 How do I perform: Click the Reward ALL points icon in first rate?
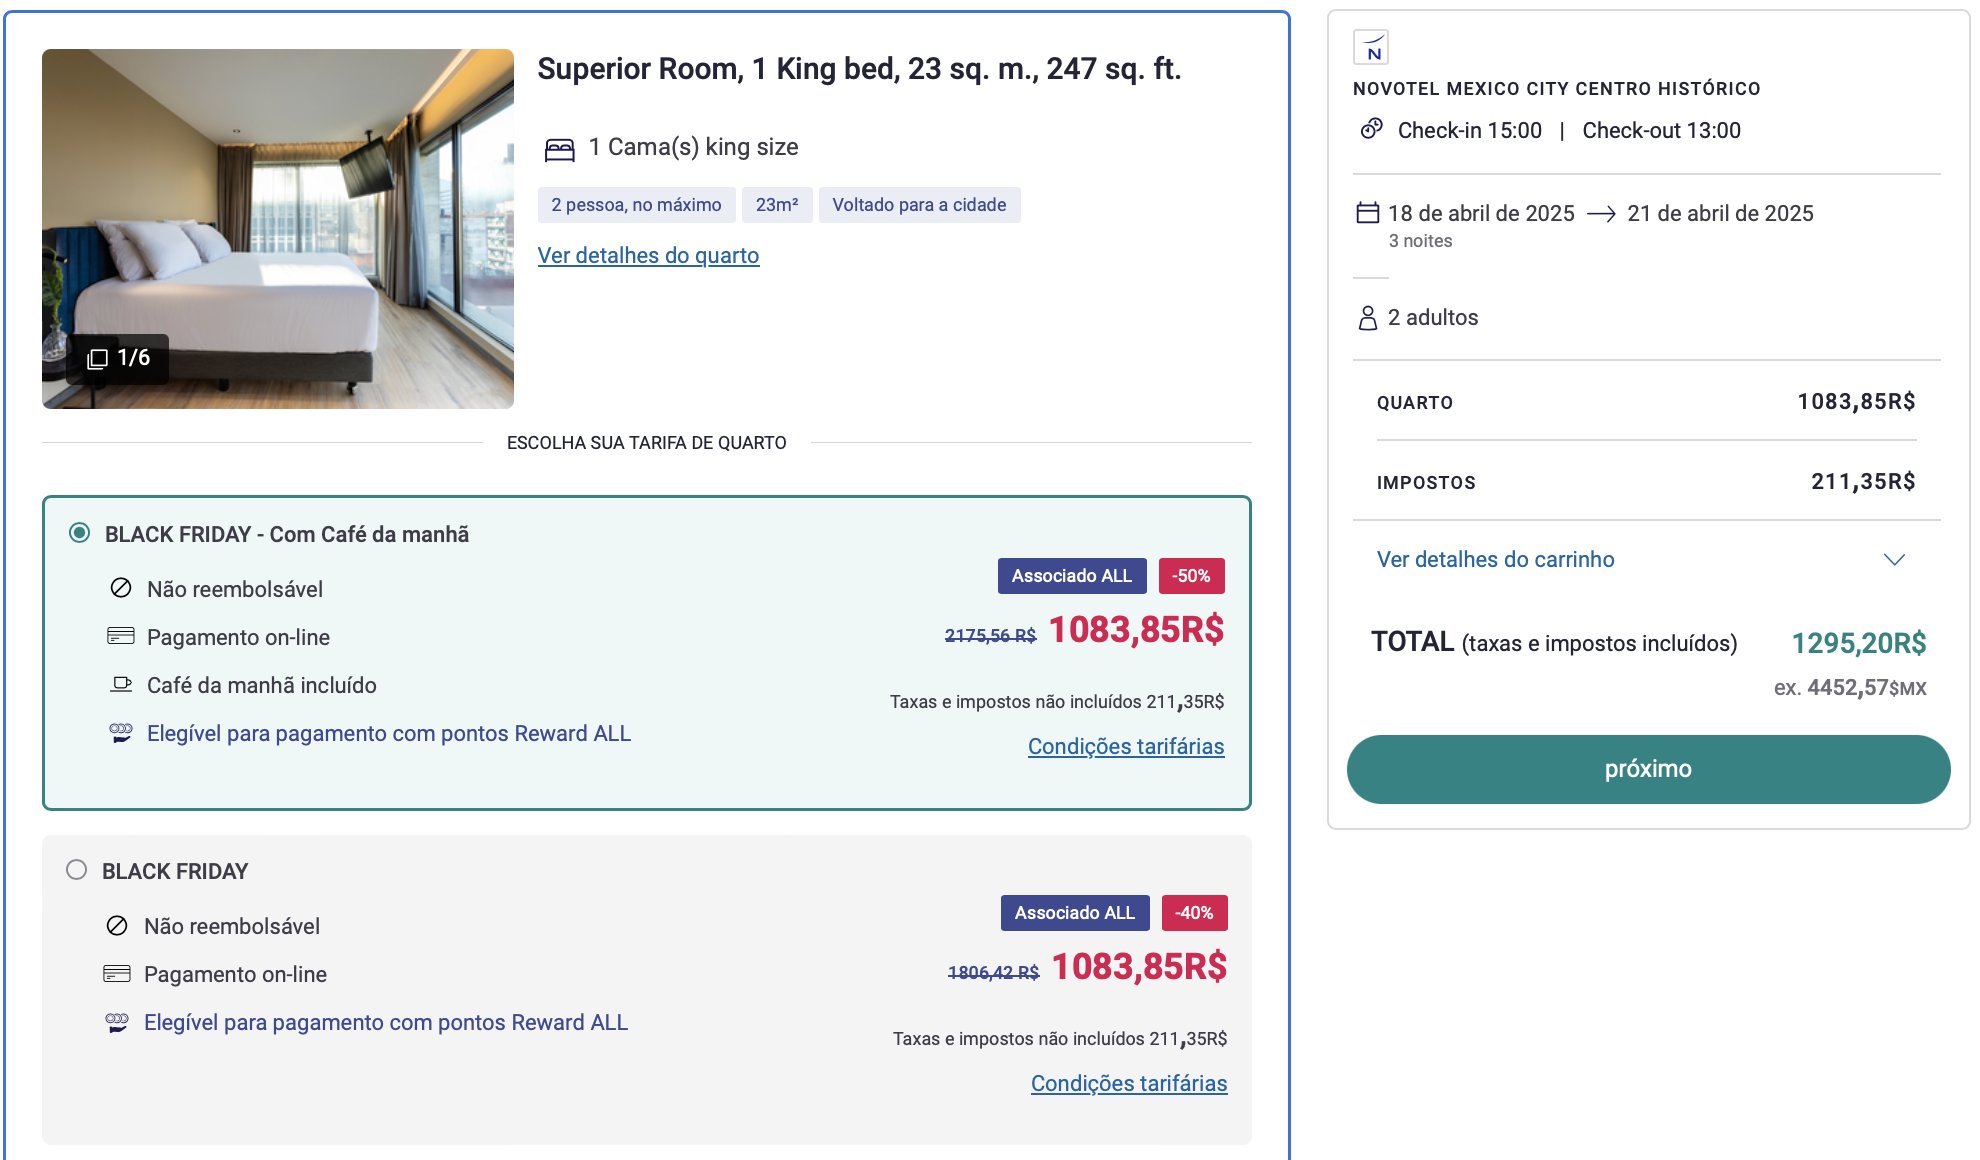pos(121,733)
